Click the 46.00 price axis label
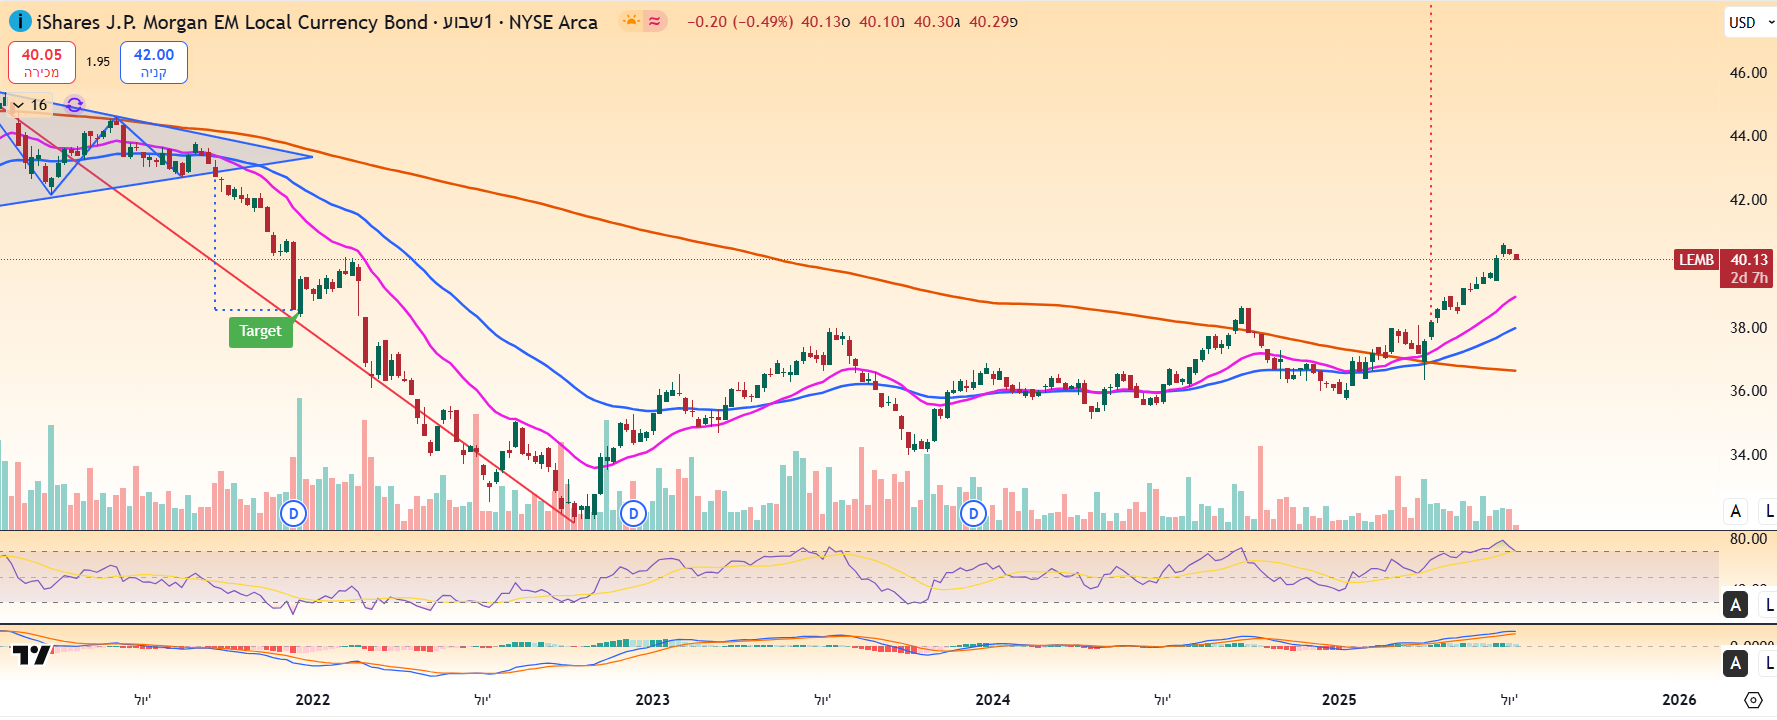This screenshot has width=1777, height=720. [x=1748, y=73]
